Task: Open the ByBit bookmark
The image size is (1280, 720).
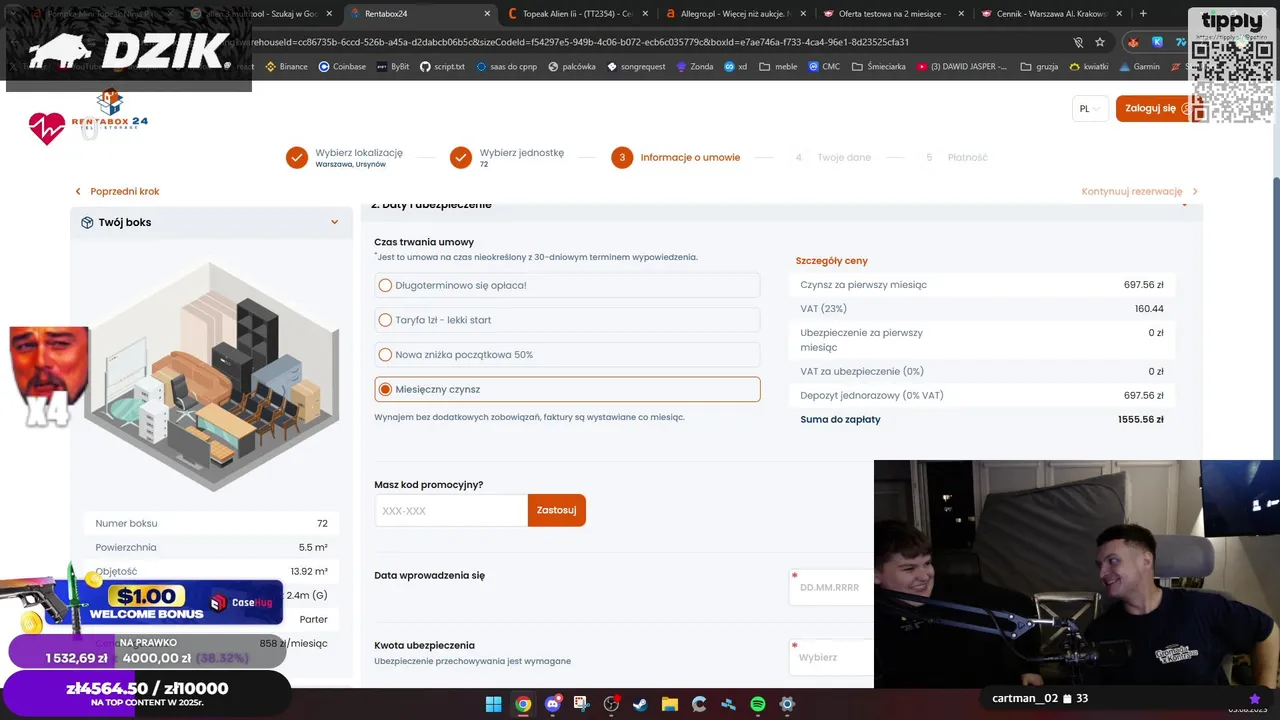Action: point(392,66)
